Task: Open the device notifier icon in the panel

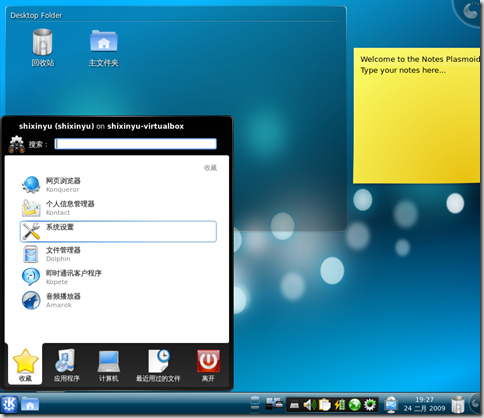Action: tap(274, 404)
